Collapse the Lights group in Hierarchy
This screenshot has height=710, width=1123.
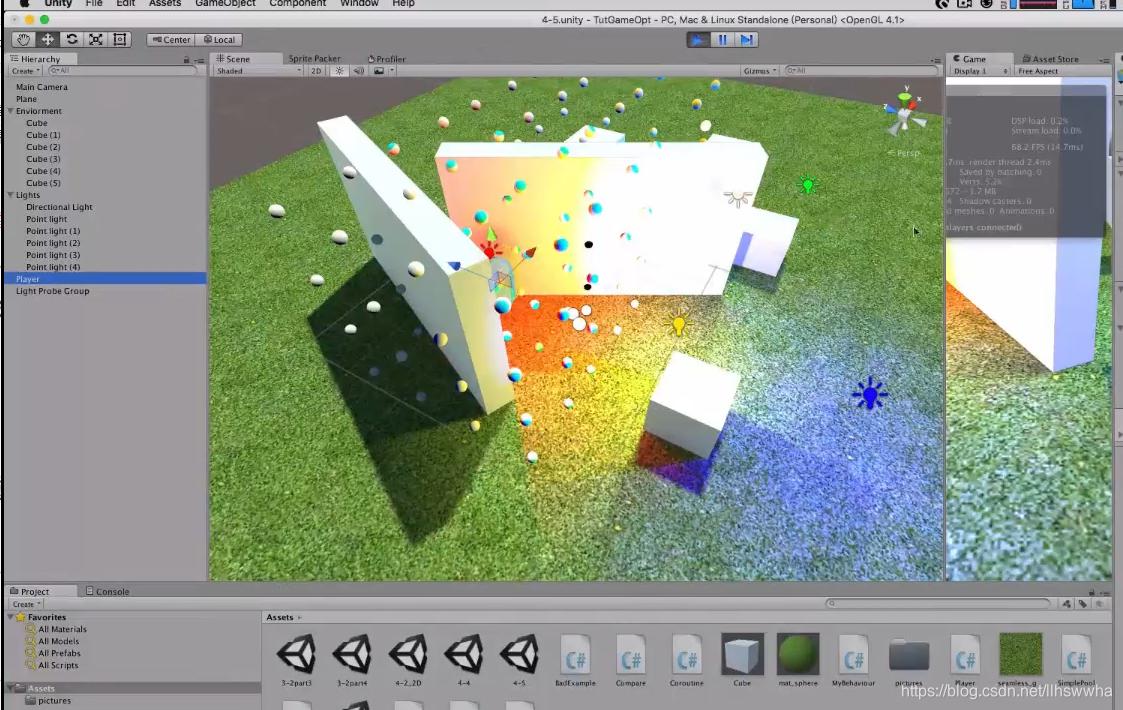(10, 195)
